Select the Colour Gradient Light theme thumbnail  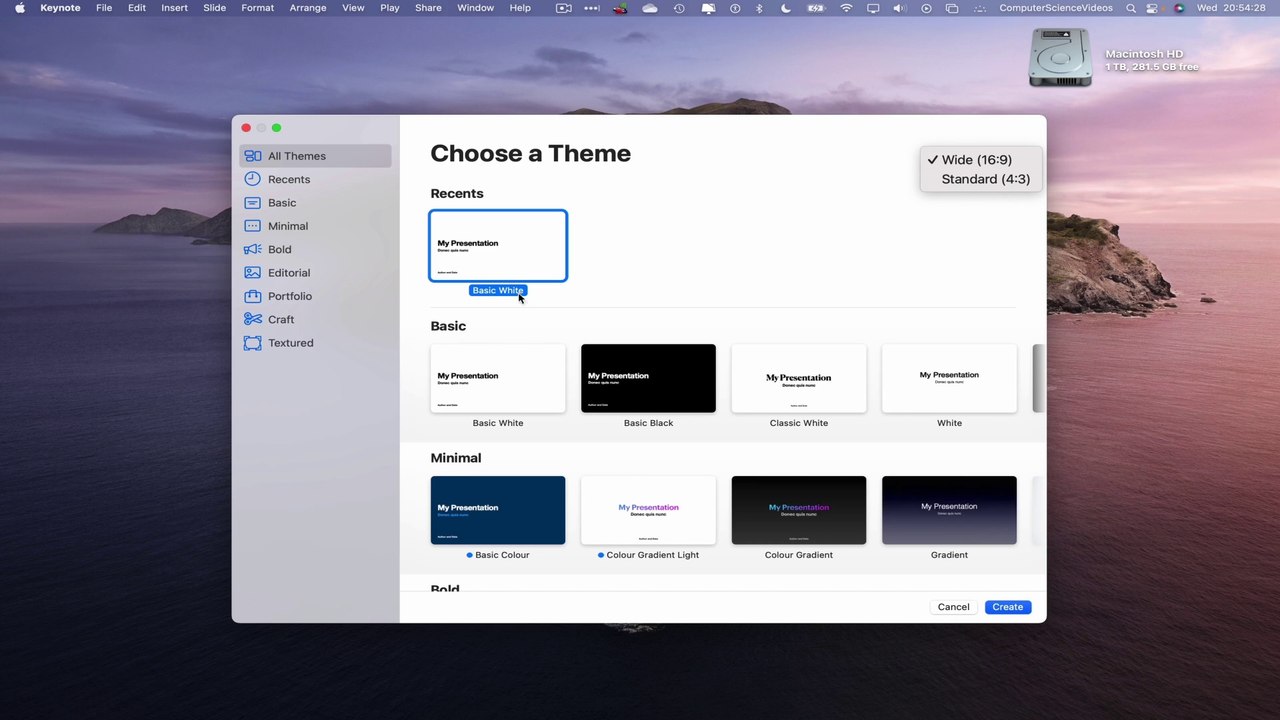648,510
